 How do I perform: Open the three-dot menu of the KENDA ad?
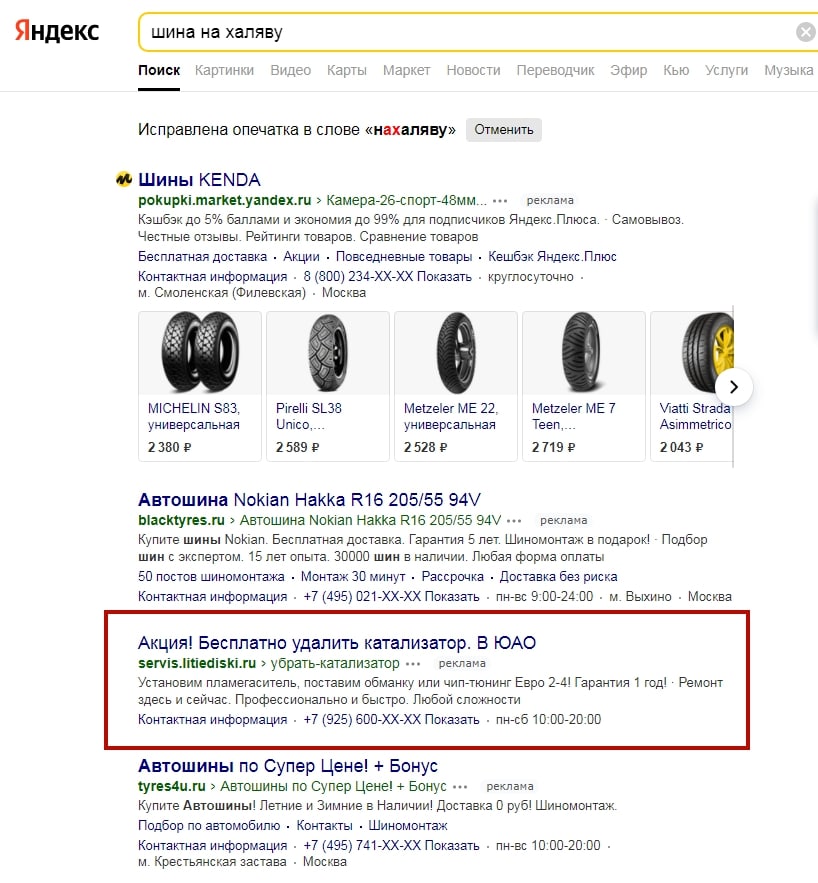coord(500,200)
